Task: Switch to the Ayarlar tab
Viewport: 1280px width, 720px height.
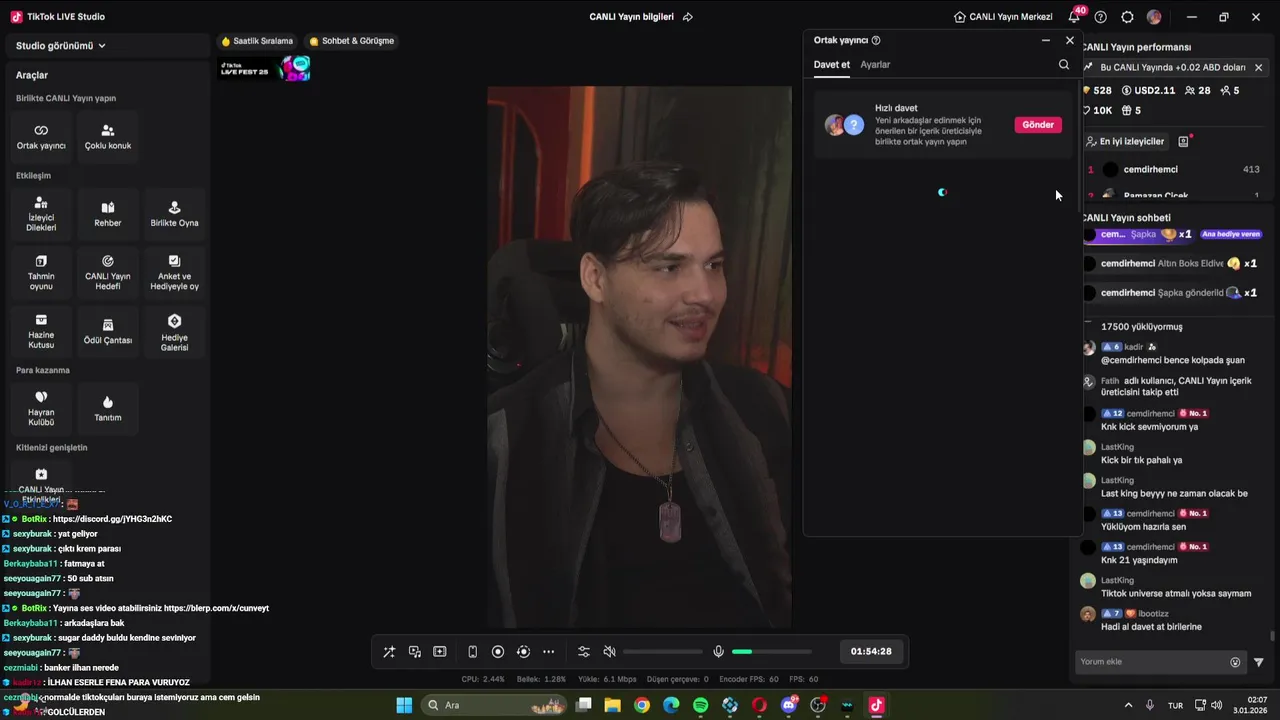Action: click(875, 65)
